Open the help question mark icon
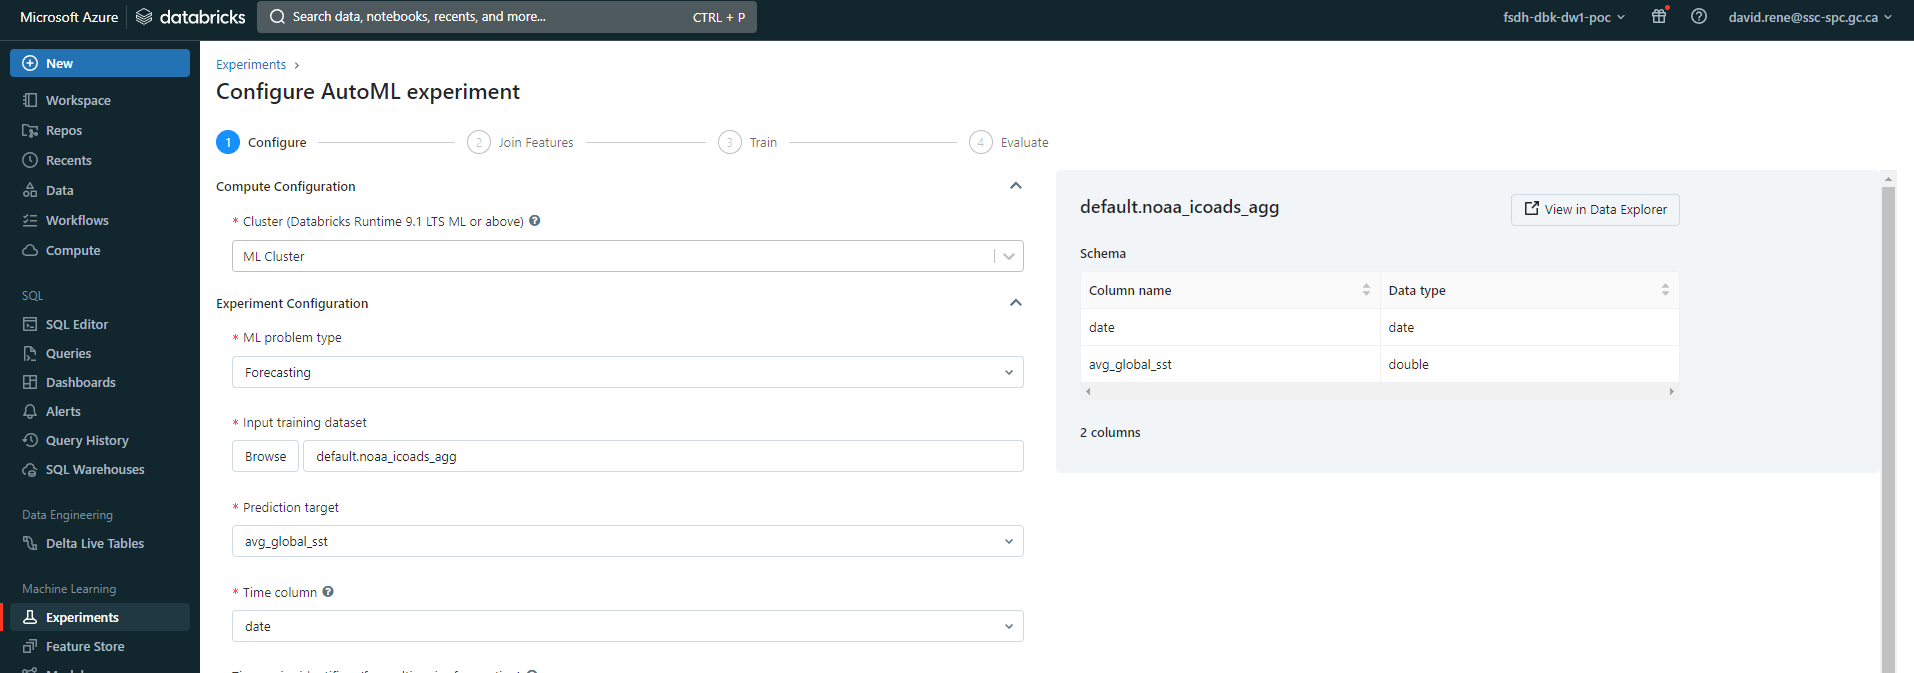 (1699, 16)
